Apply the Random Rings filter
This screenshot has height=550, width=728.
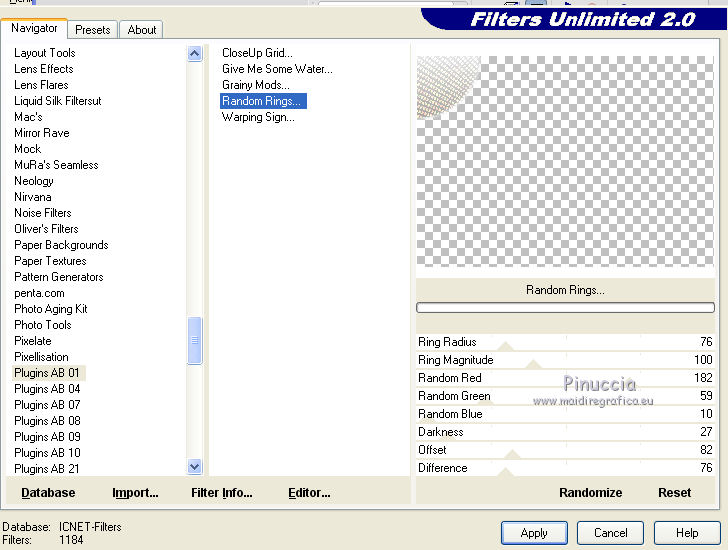pos(534,533)
